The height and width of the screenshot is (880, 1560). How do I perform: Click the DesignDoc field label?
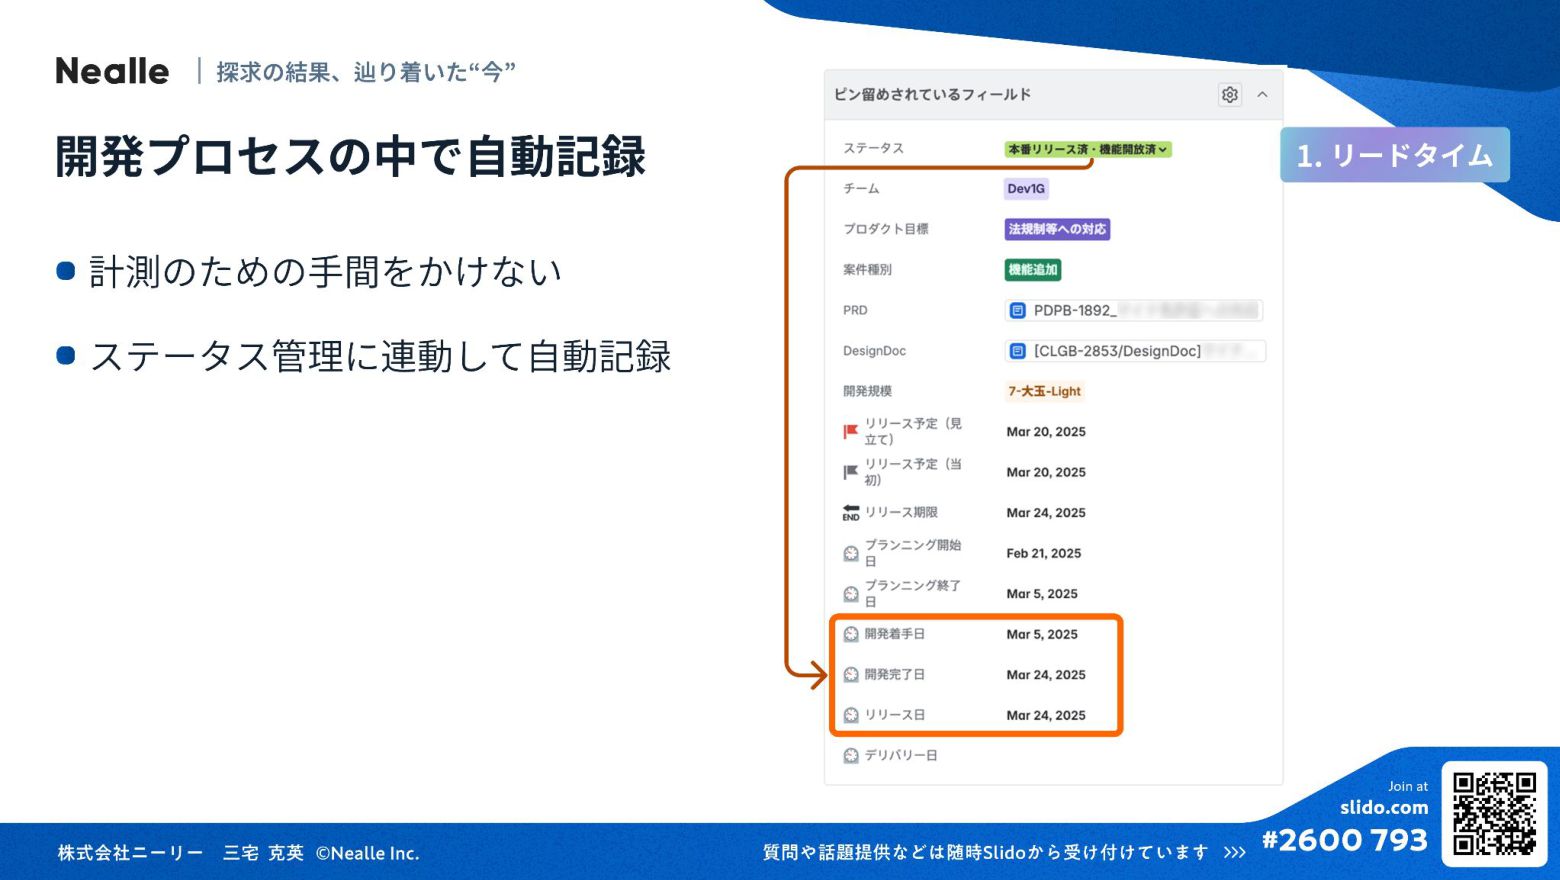(874, 351)
